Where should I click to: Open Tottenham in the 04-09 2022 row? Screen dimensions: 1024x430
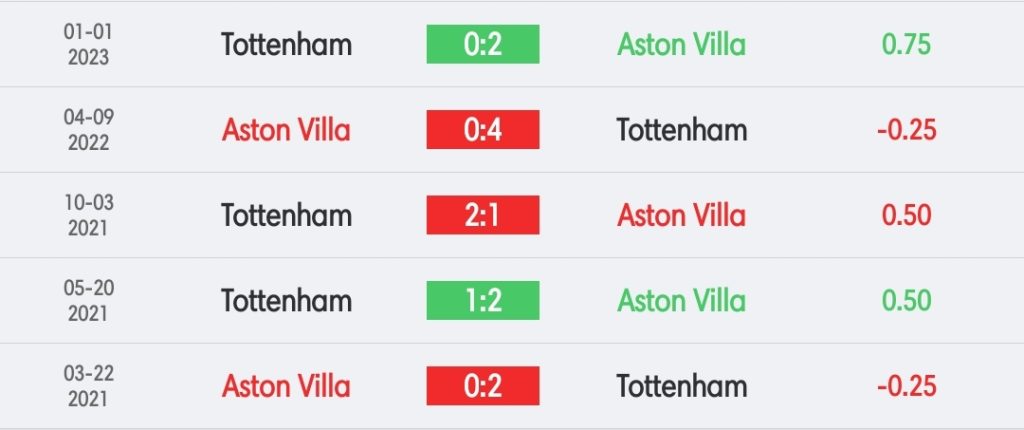[x=681, y=130]
